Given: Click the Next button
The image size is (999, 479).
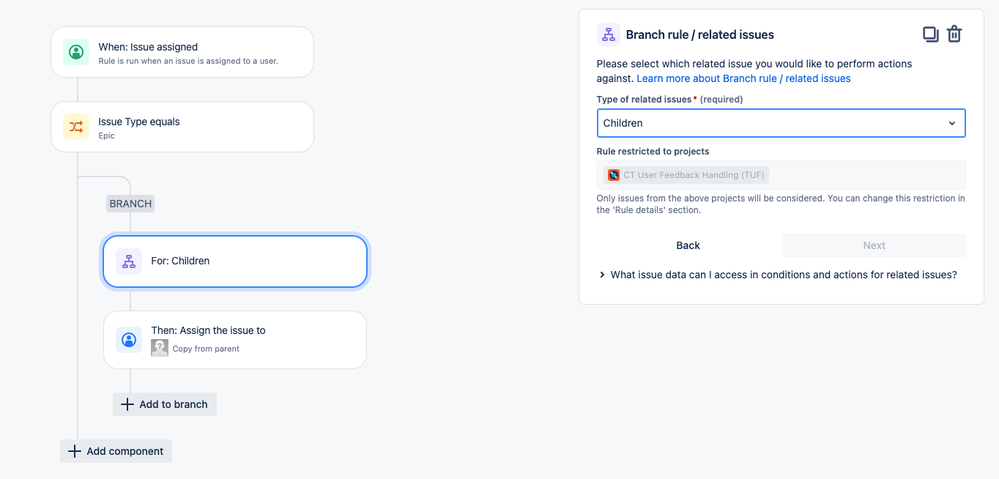Looking at the screenshot, I should 874,245.
